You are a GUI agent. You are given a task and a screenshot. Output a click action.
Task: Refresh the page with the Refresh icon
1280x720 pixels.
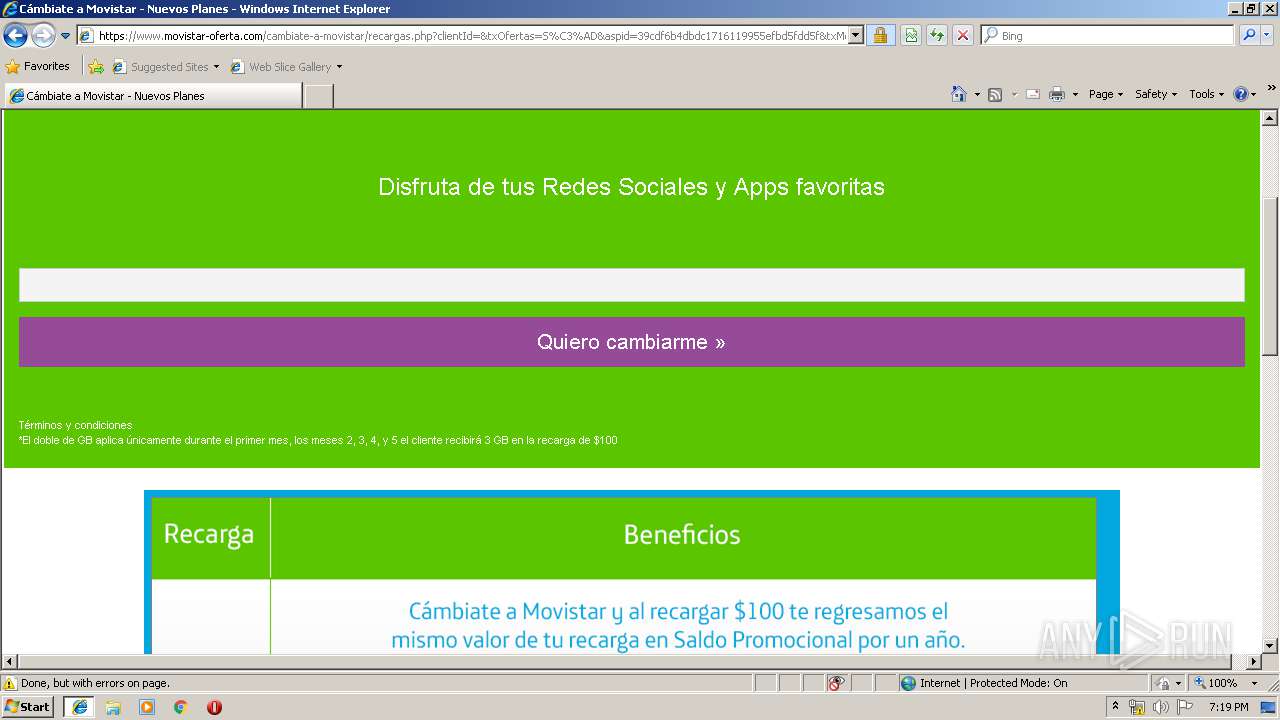(937, 36)
